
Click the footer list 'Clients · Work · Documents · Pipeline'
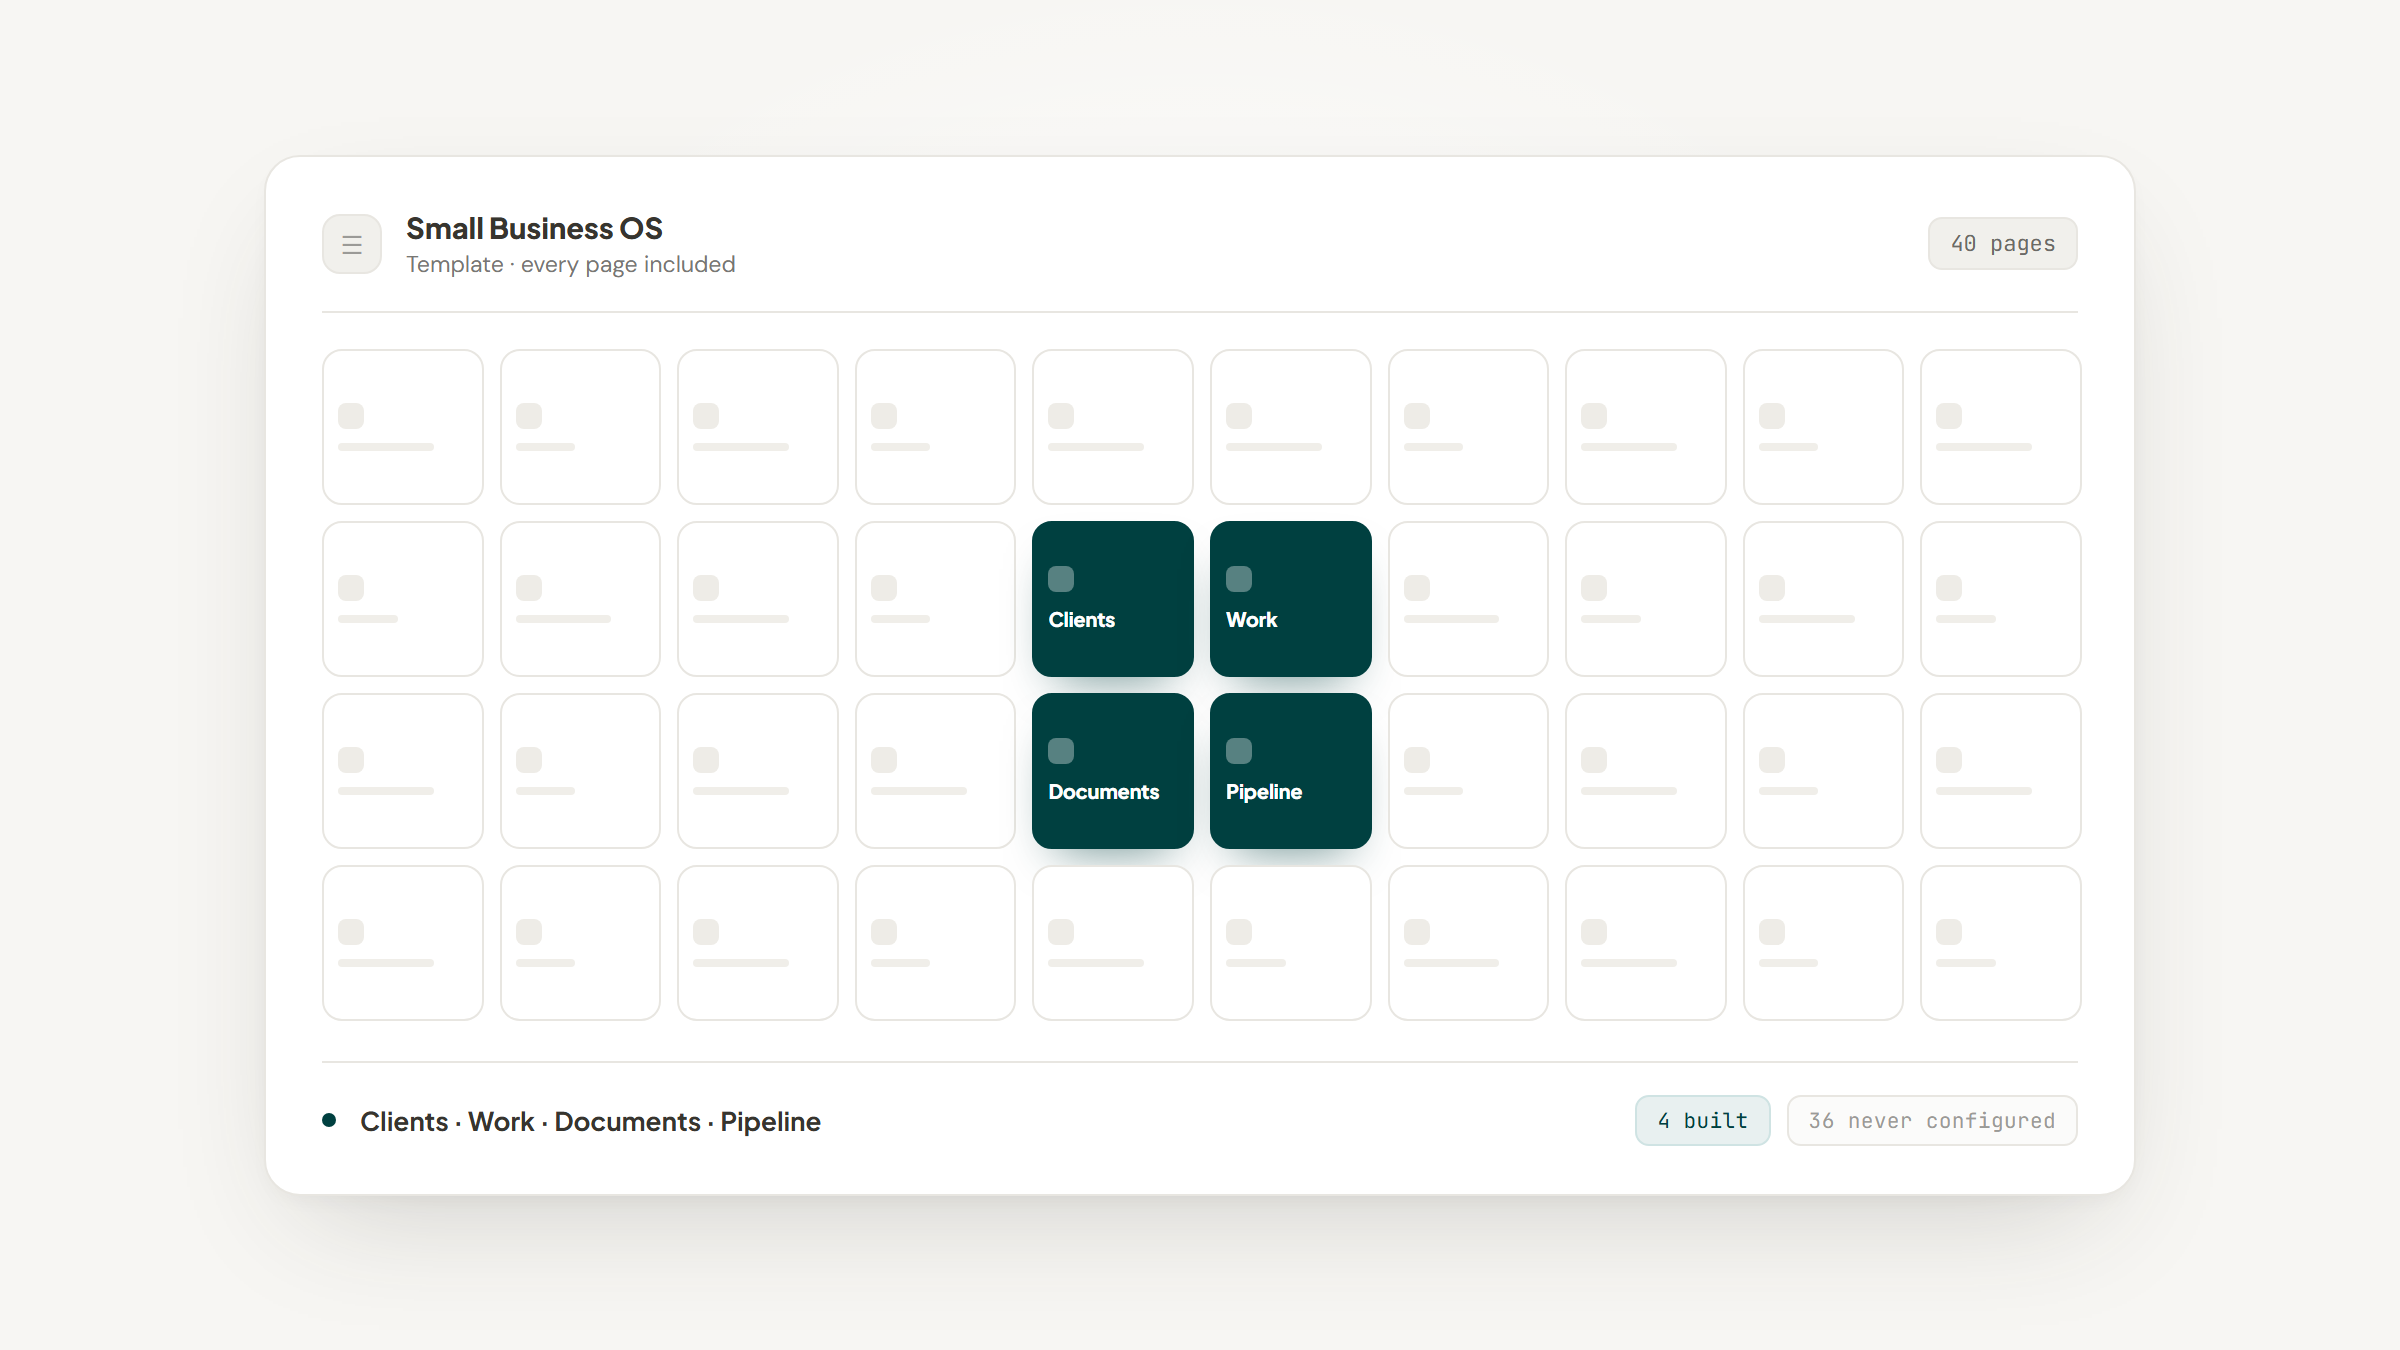click(x=590, y=1122)
